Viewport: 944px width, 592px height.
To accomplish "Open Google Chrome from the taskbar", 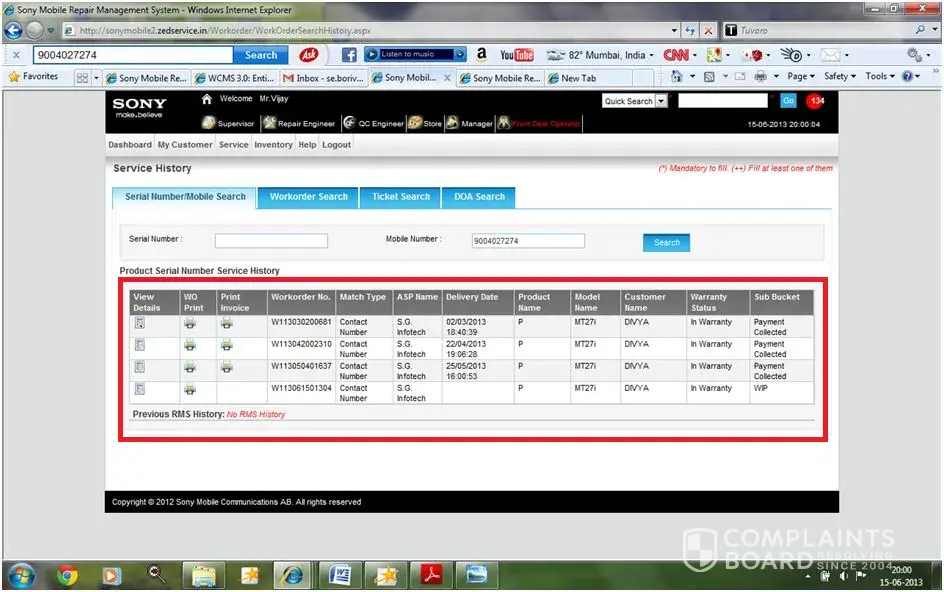I will (68, 574).
